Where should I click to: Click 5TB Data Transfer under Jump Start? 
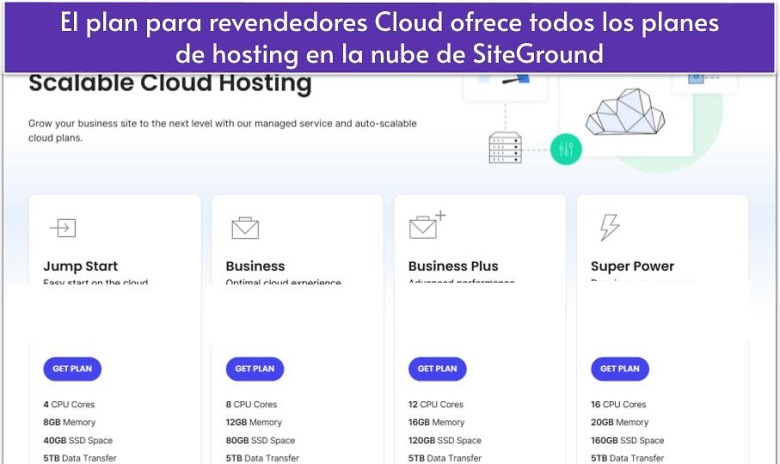[80, 458]
